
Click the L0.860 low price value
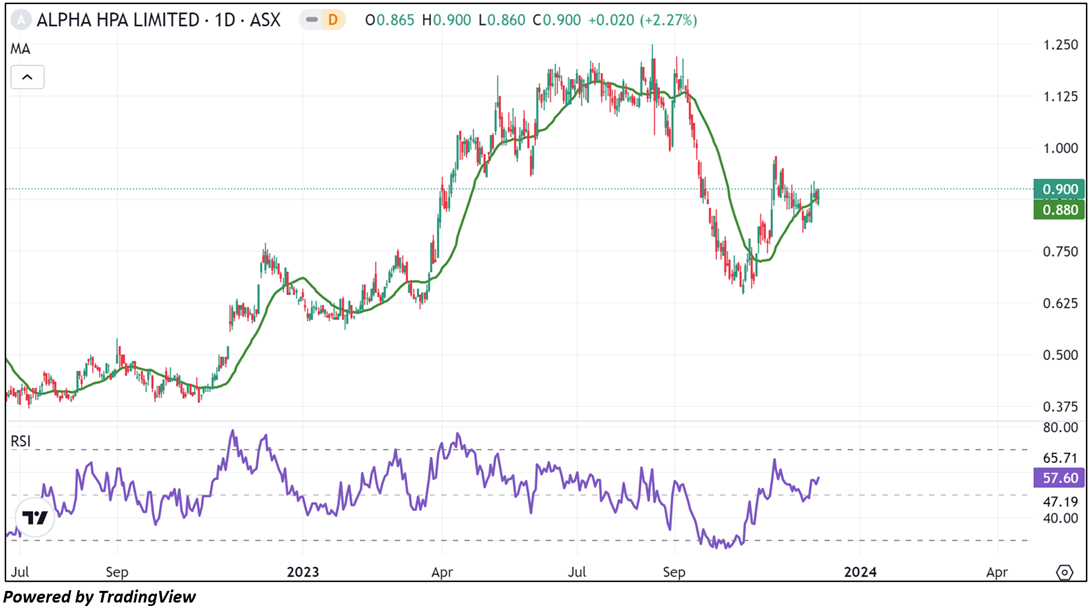click(502, 20)
